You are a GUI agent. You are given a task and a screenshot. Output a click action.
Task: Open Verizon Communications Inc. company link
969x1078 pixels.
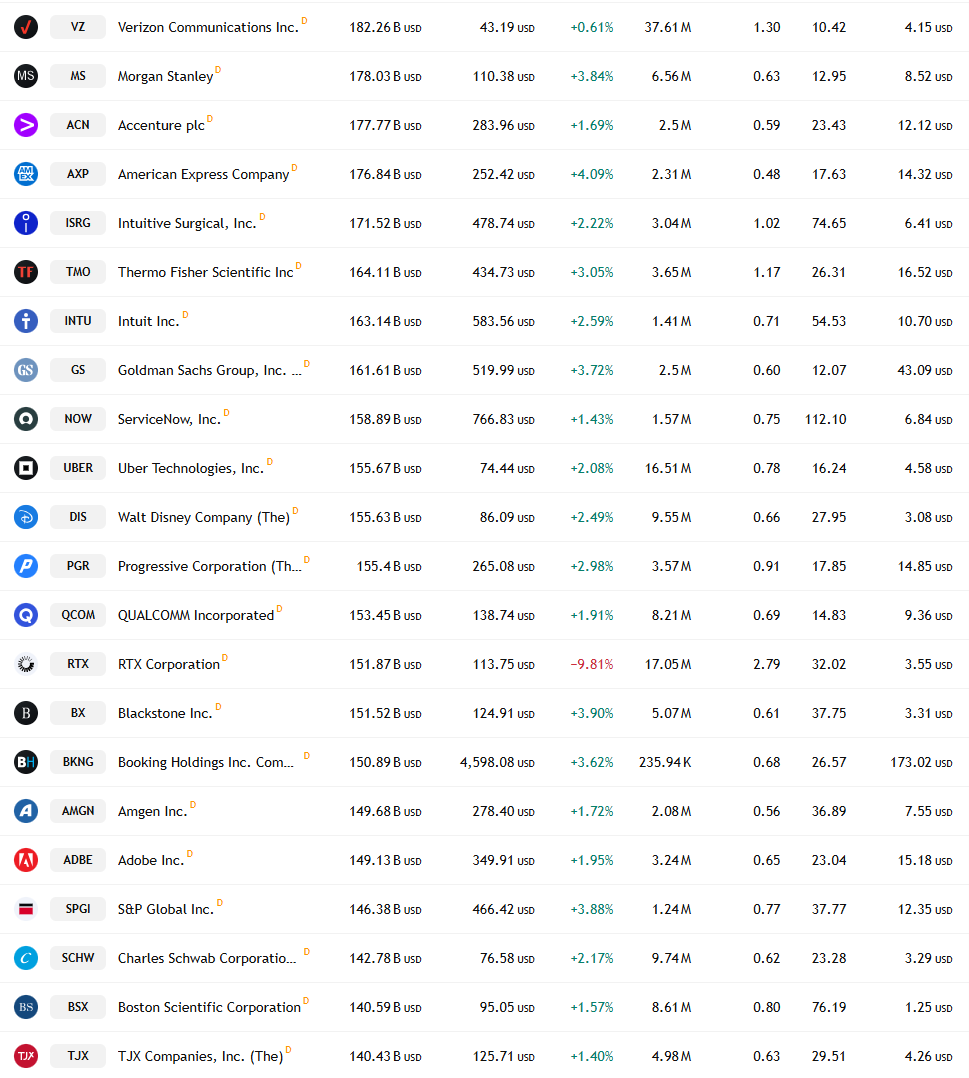[x=208, y=28]
